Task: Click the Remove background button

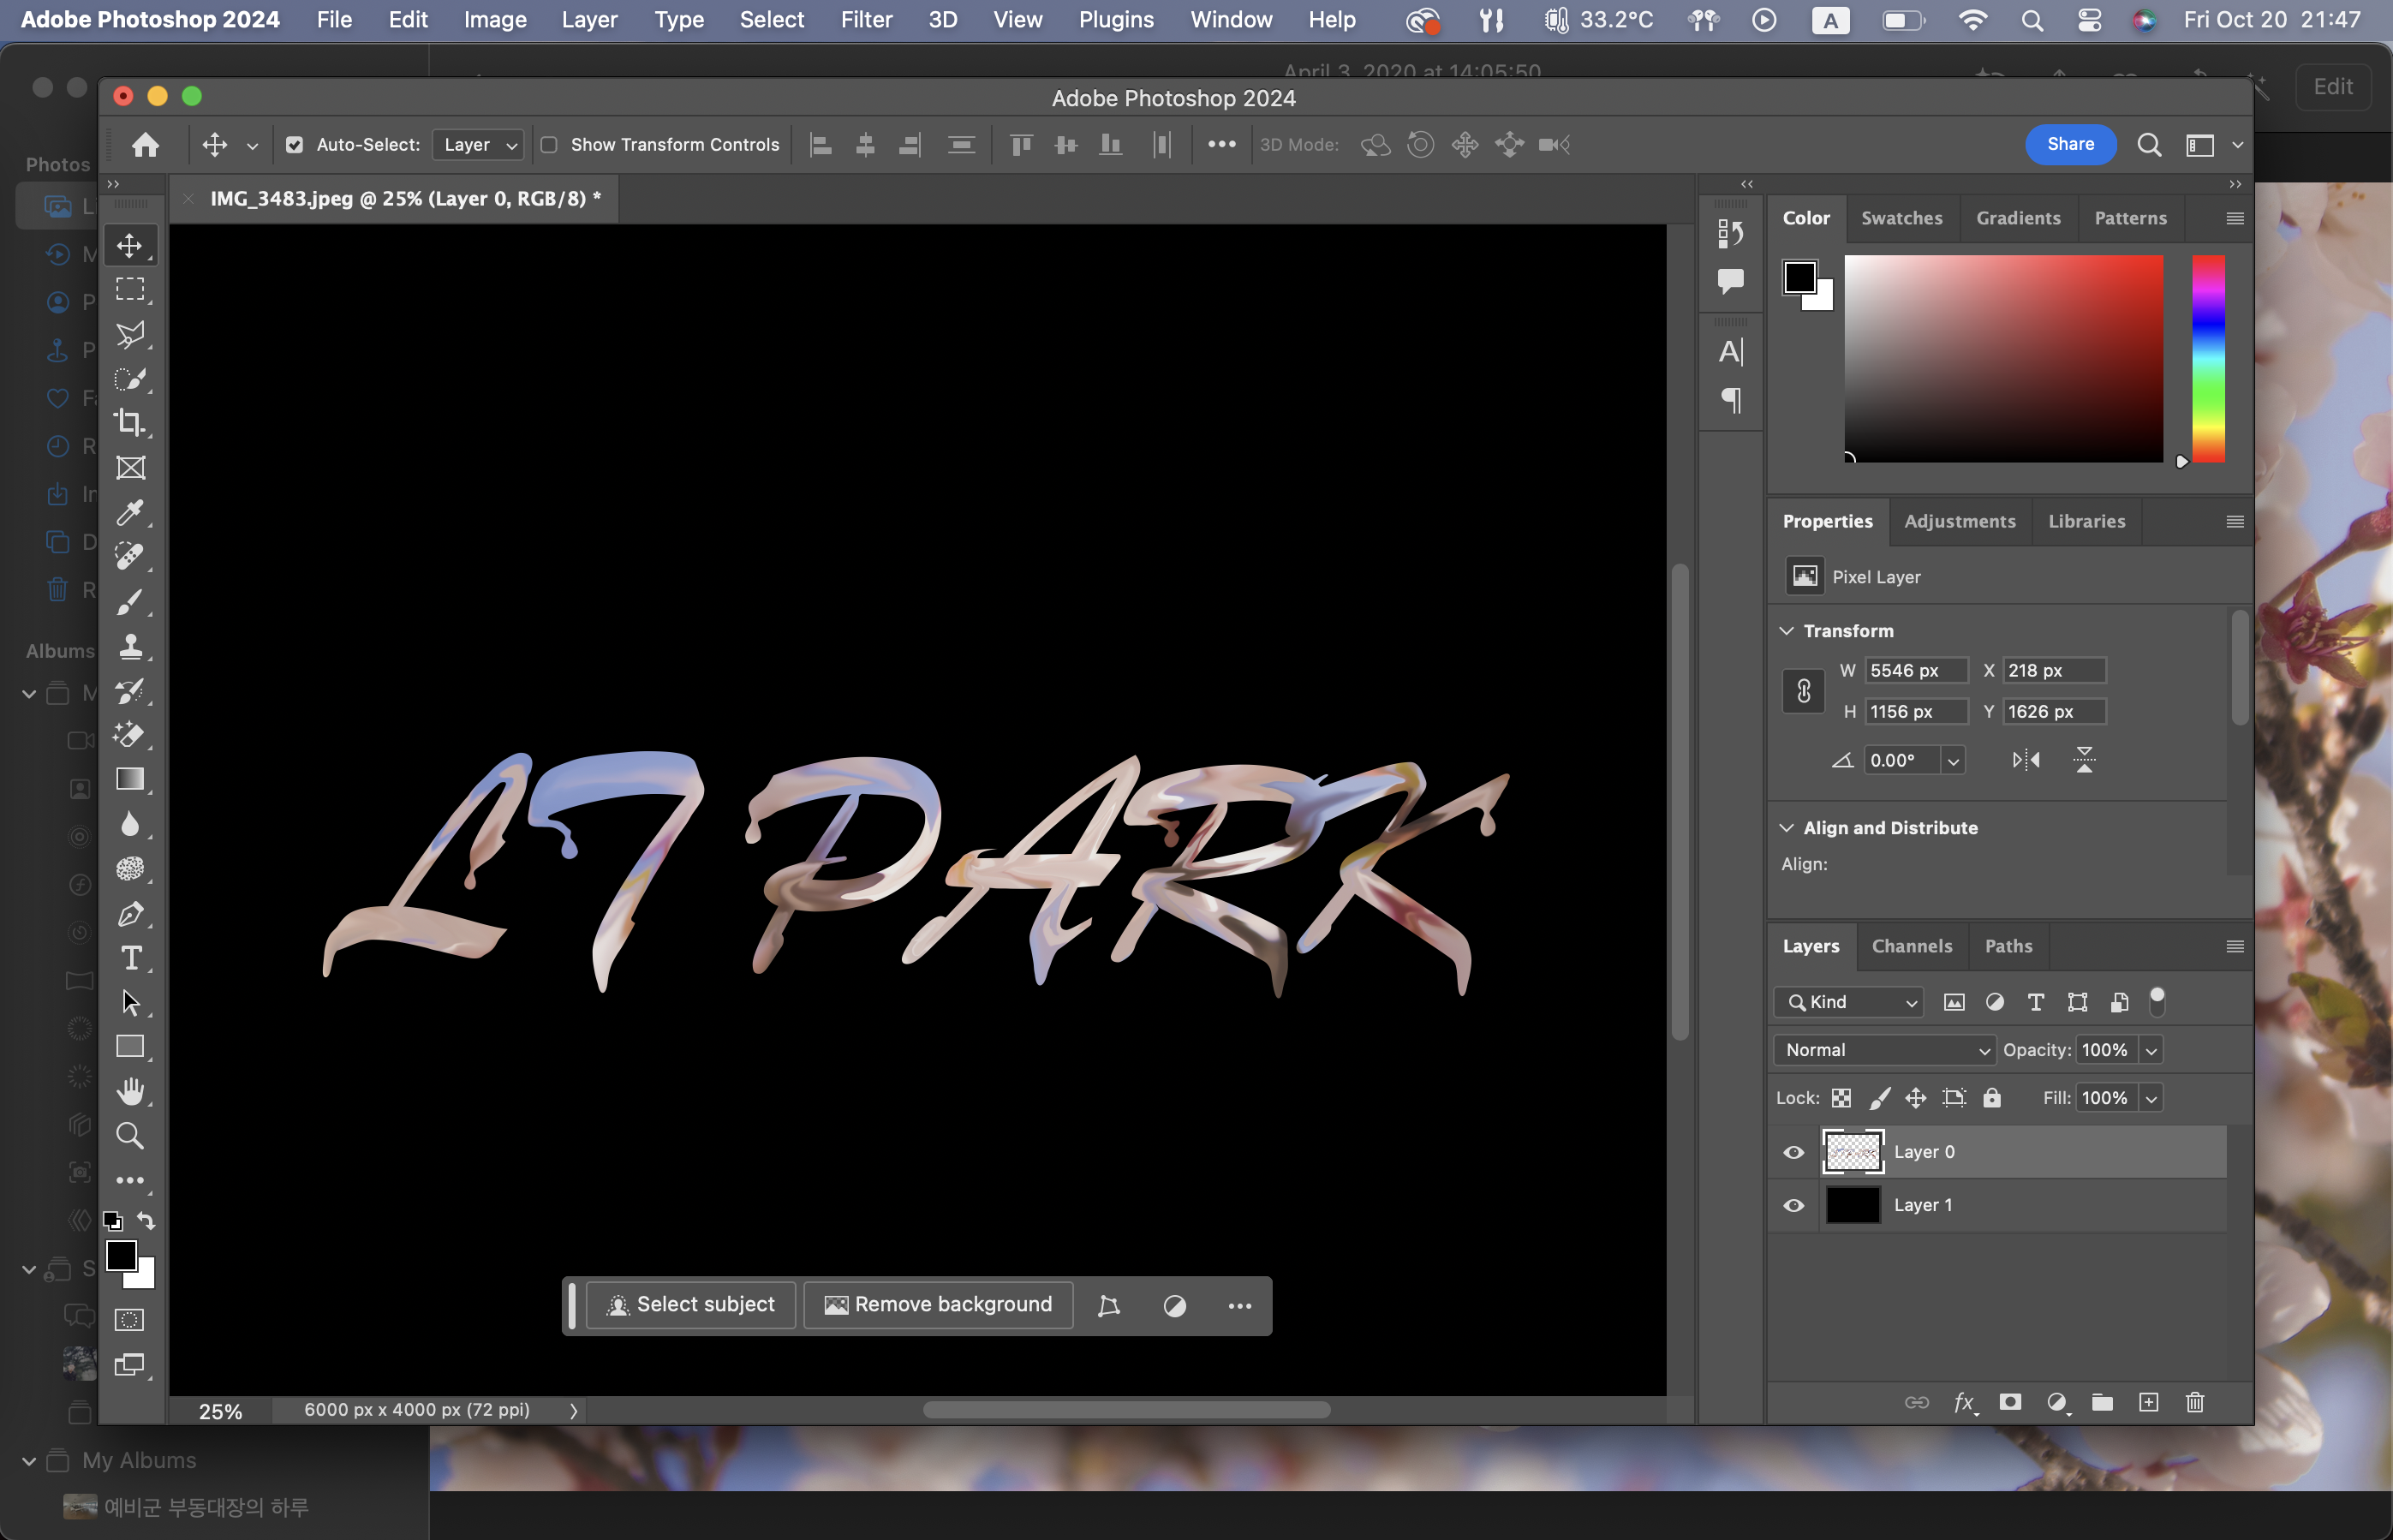Action: tap(938, 1305)
